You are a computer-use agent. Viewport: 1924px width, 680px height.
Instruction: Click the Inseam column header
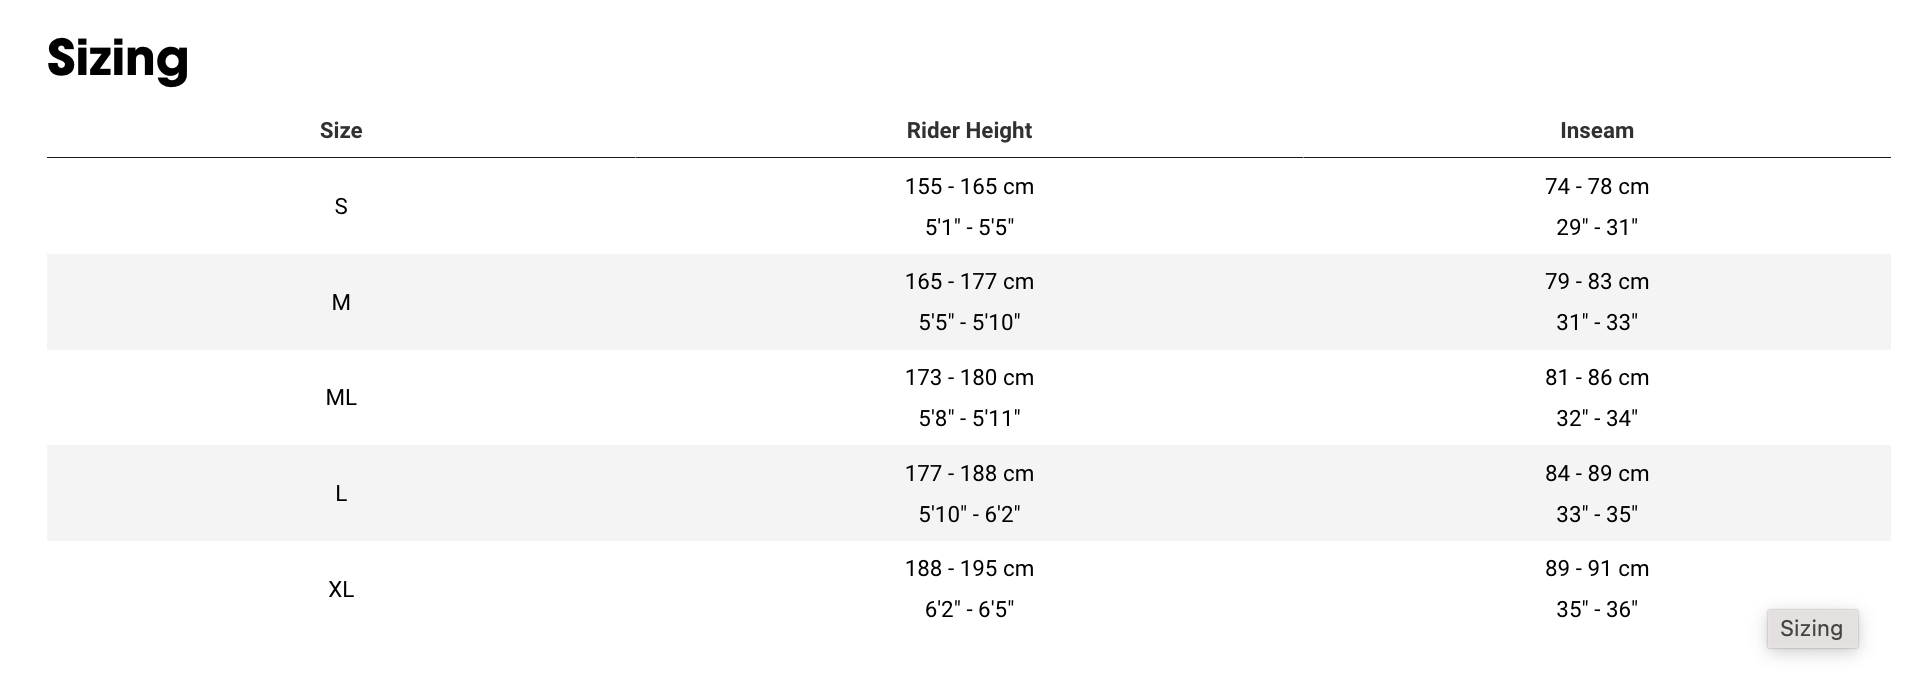[x=1596, y=131]
